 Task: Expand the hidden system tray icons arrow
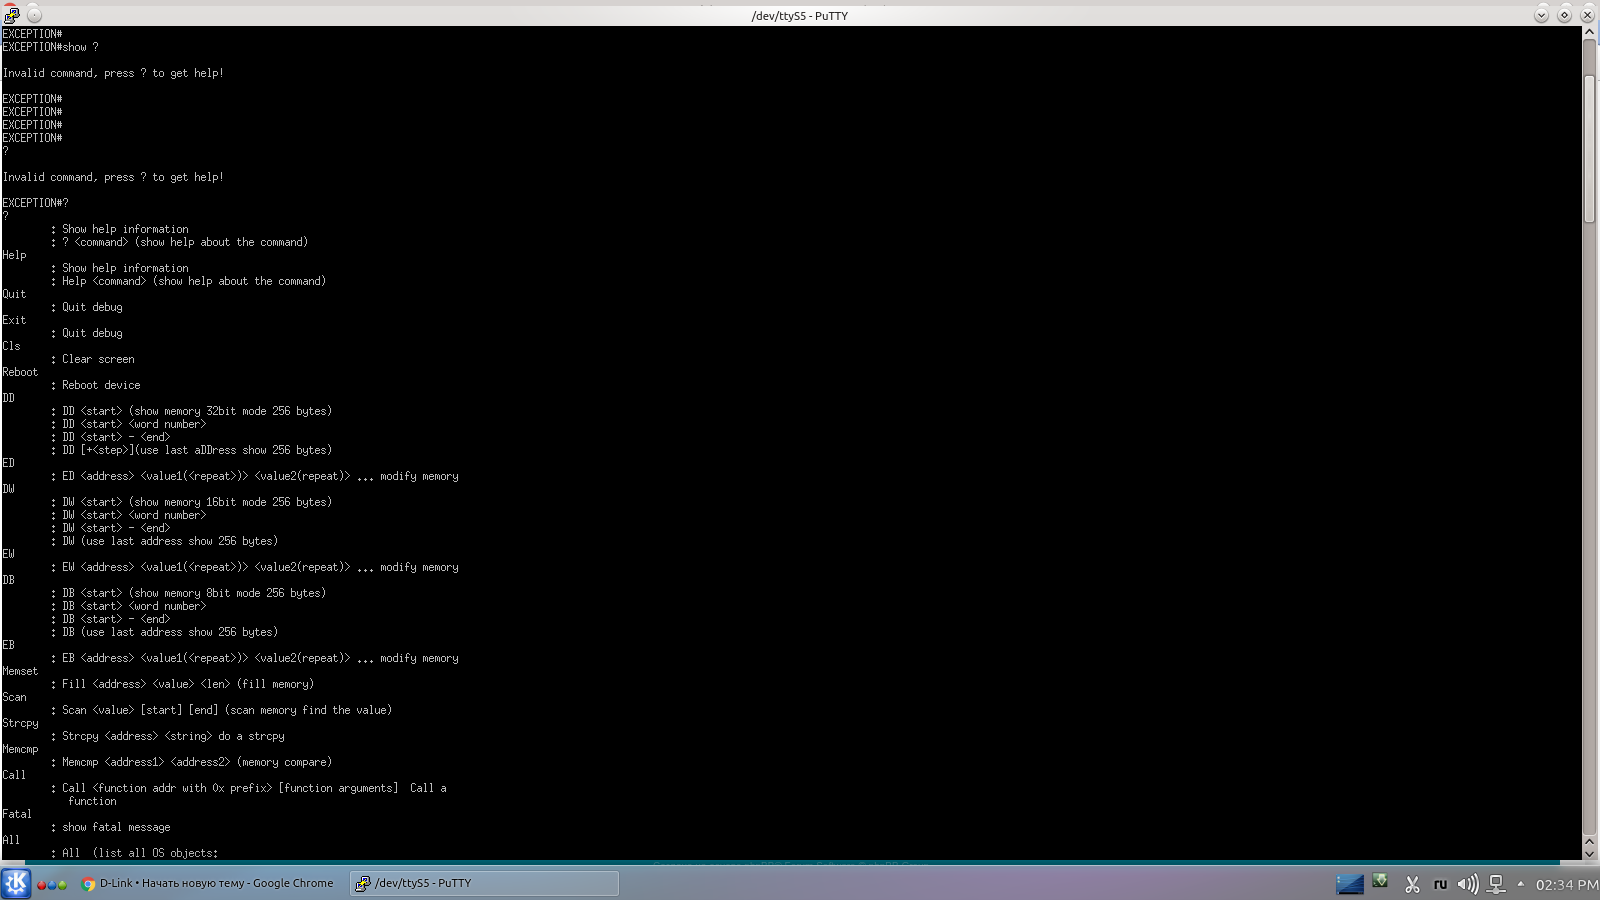tap(1520, 884)
